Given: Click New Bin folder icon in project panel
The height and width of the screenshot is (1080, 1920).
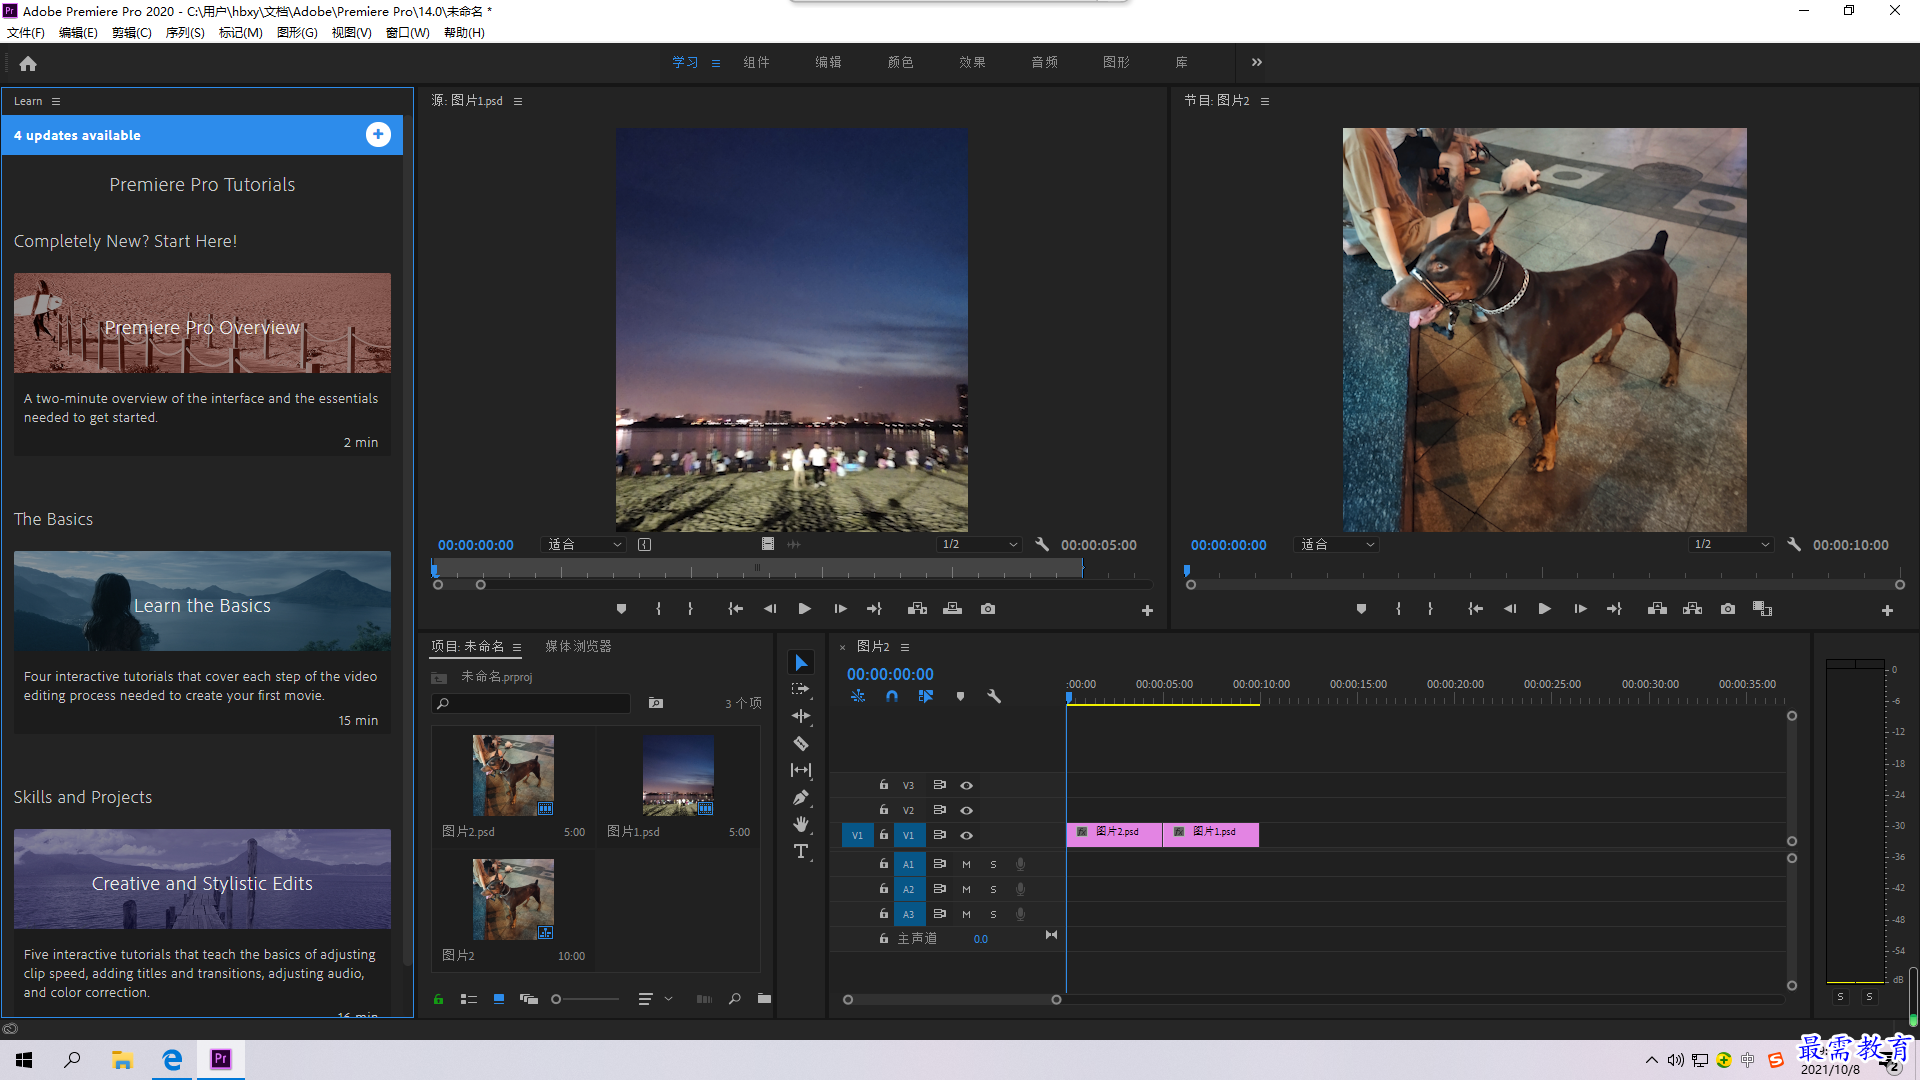Looking at the screenshot, I should 764,999.
